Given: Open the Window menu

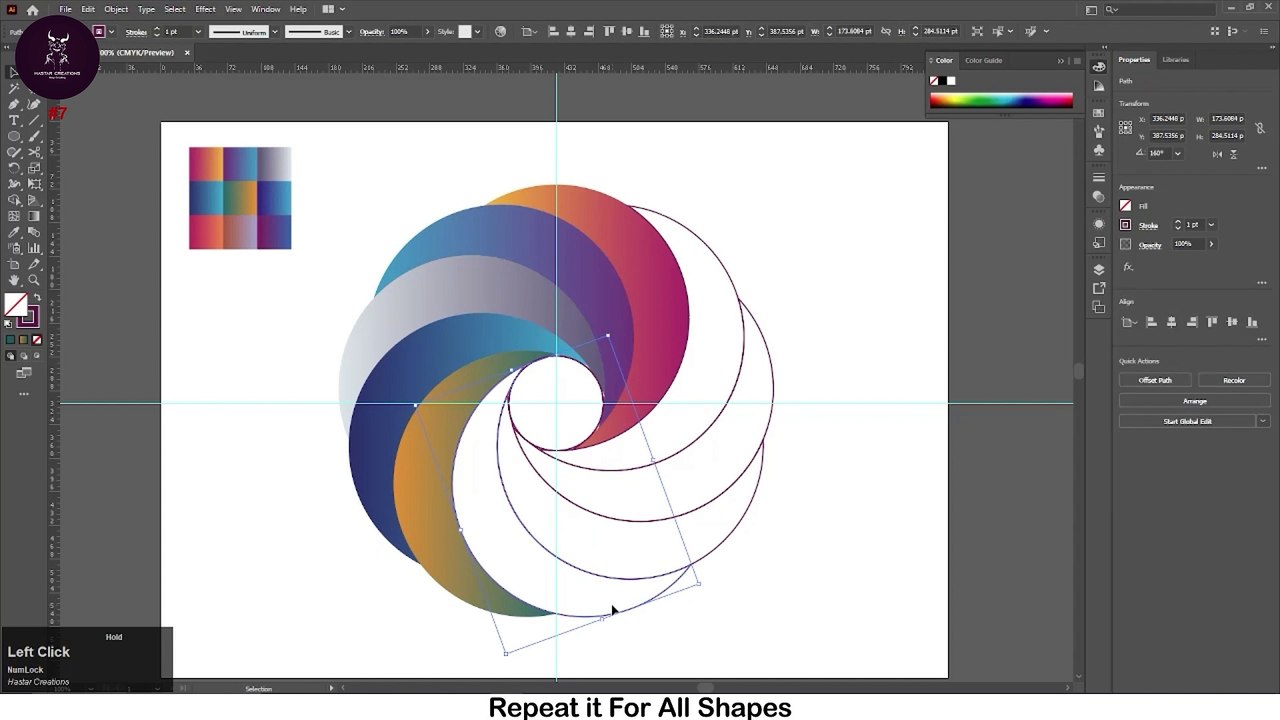Looking at the screenshot, I should [x=265, y=9].
